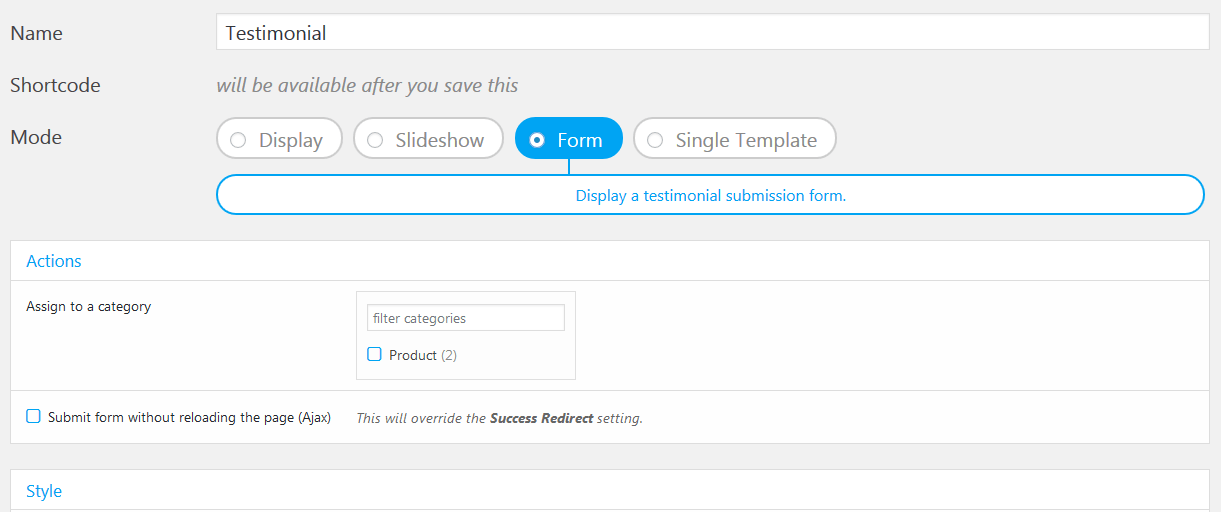Expand the Style section header
1221x512 pixels.
[x=44, y=491]
